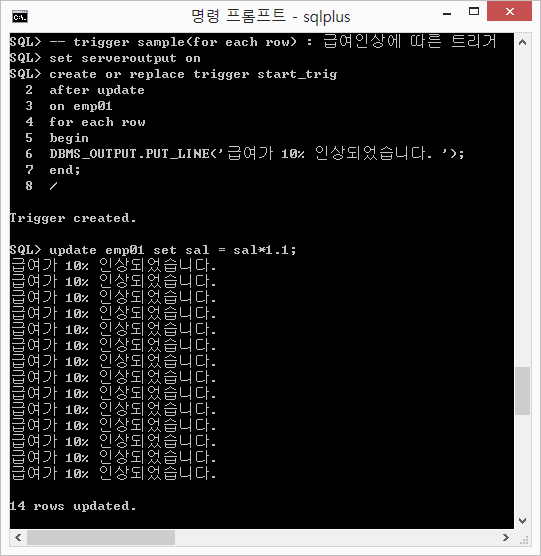Click the horizontal scrollbar right arrow
Viewport: 541px width, 556px height.
pos(506,538)
